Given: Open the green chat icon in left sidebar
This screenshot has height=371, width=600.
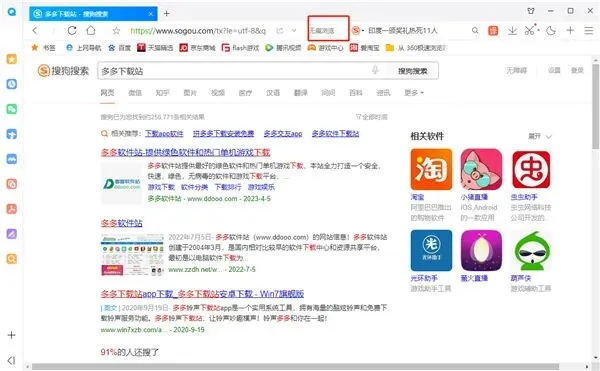Looking at the screenshot, I should click(11, 109).
